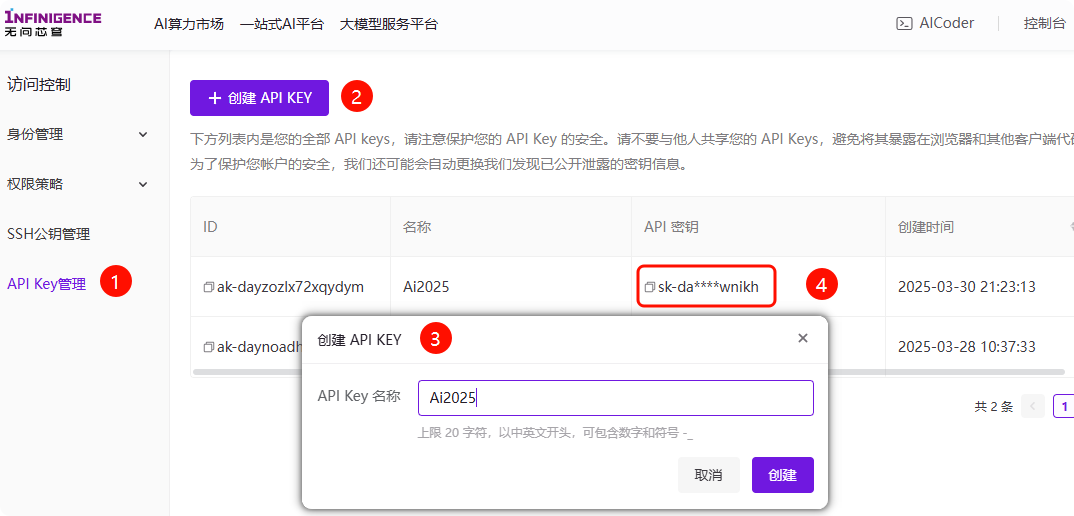Image resolution: width=1074 pixels, height=516 pixels.
Task: Open the 一站式AI平台 menu
Action: pos(282,24)
